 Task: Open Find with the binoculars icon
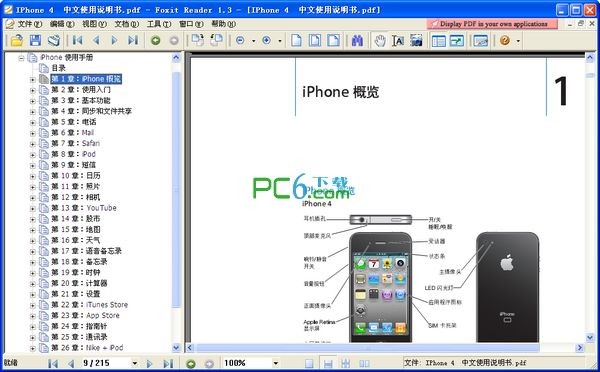tap(357, 41)
